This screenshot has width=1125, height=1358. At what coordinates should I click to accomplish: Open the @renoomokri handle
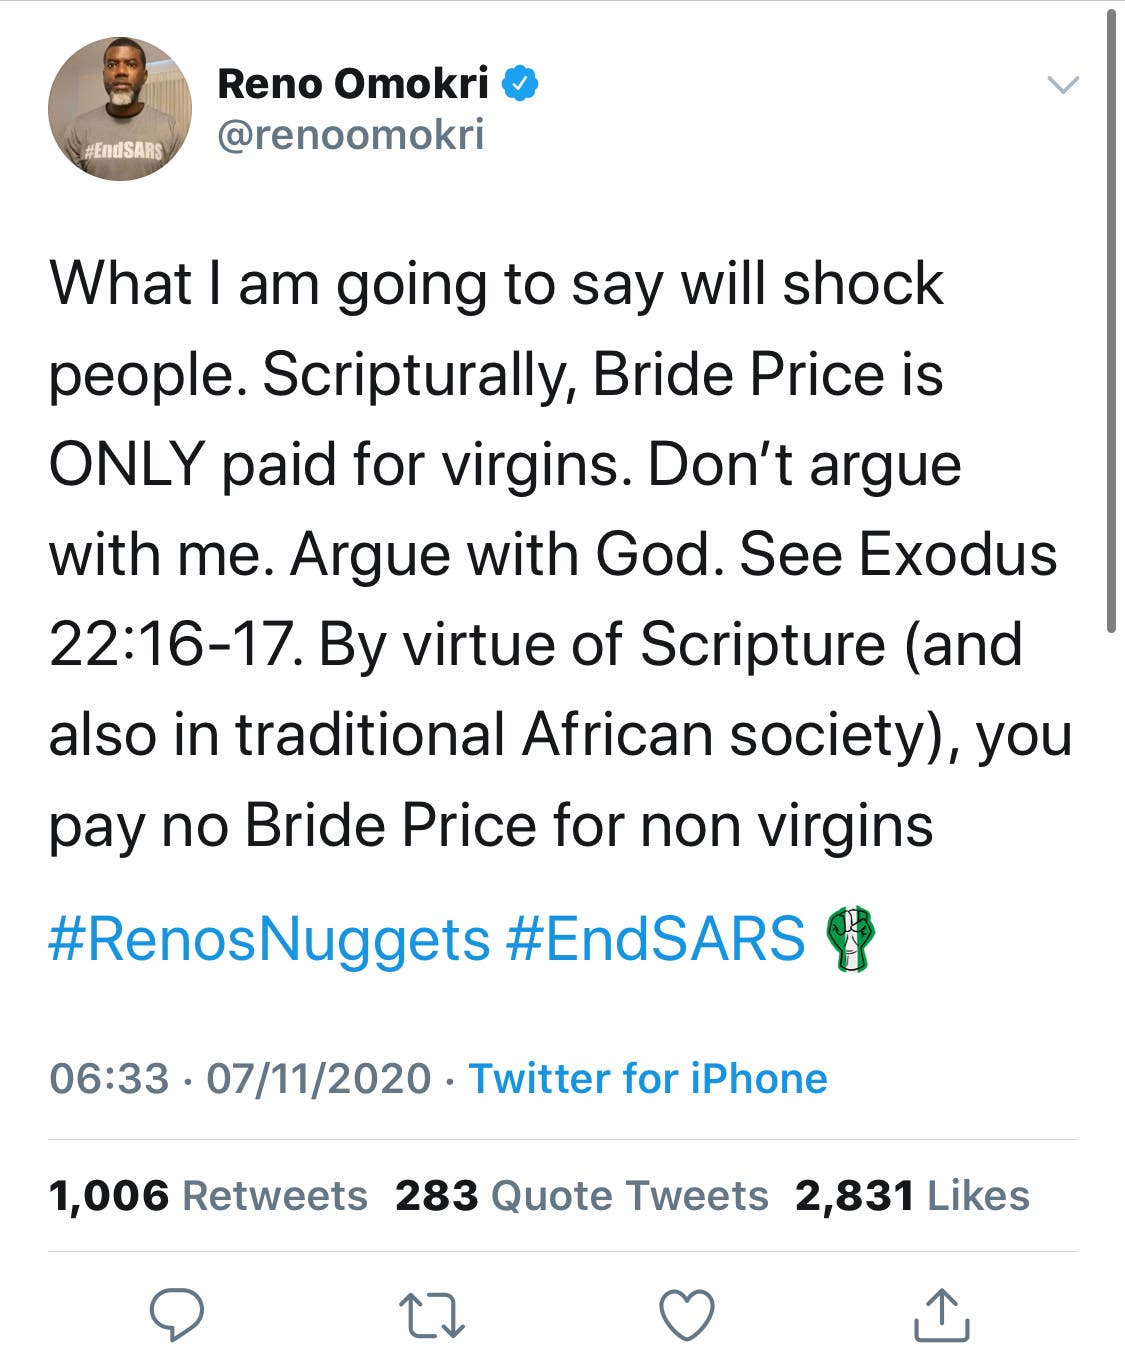351,135
